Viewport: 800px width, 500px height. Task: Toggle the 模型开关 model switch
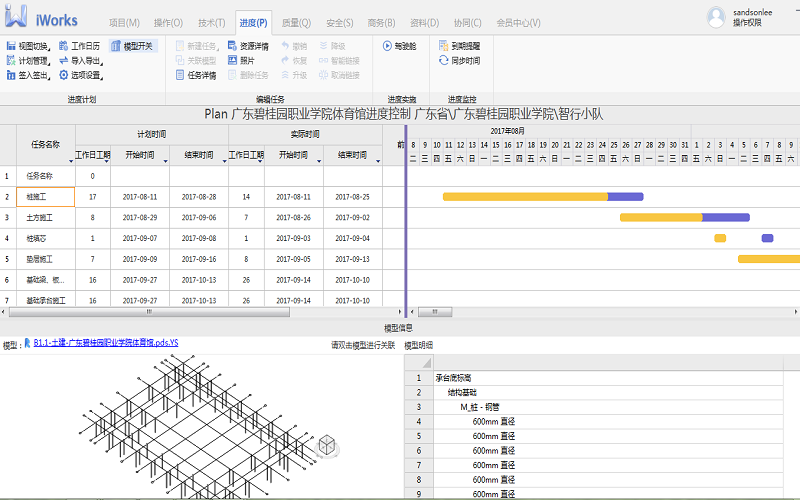pos(133,46)
